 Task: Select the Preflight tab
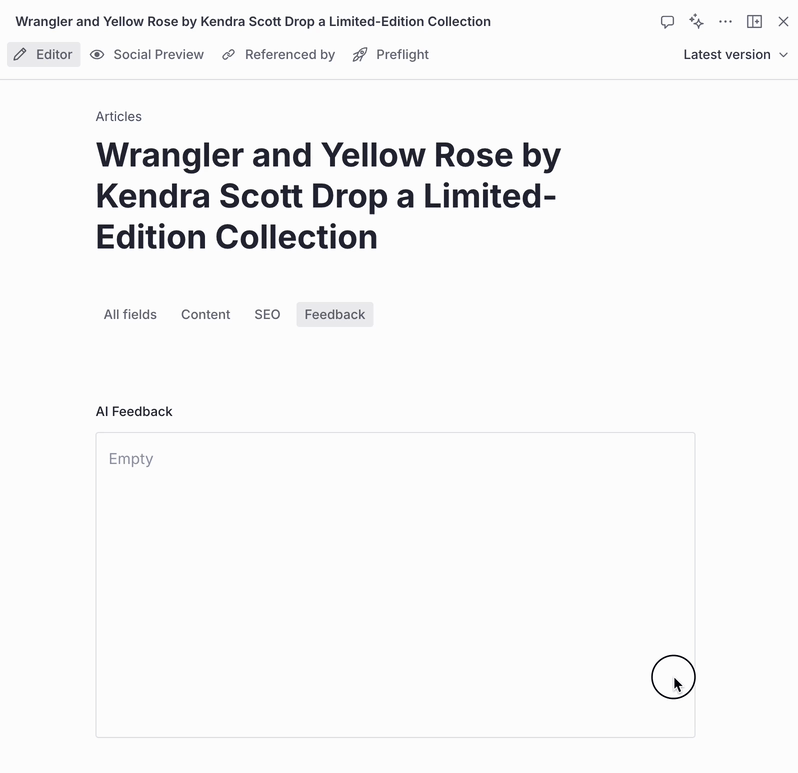tap(391, 54)
